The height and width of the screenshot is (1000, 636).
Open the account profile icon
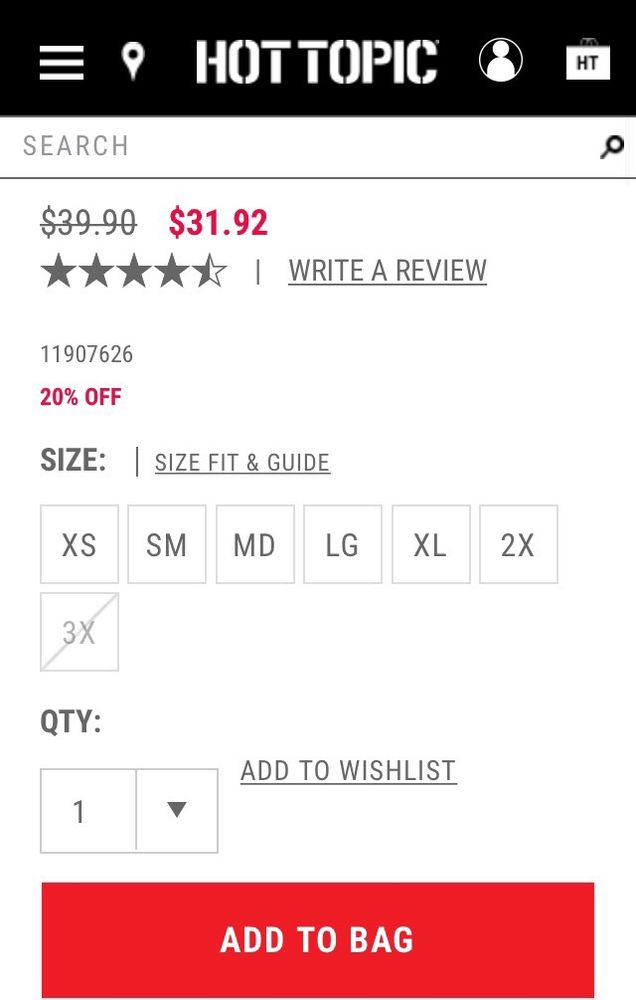(500, 60)
